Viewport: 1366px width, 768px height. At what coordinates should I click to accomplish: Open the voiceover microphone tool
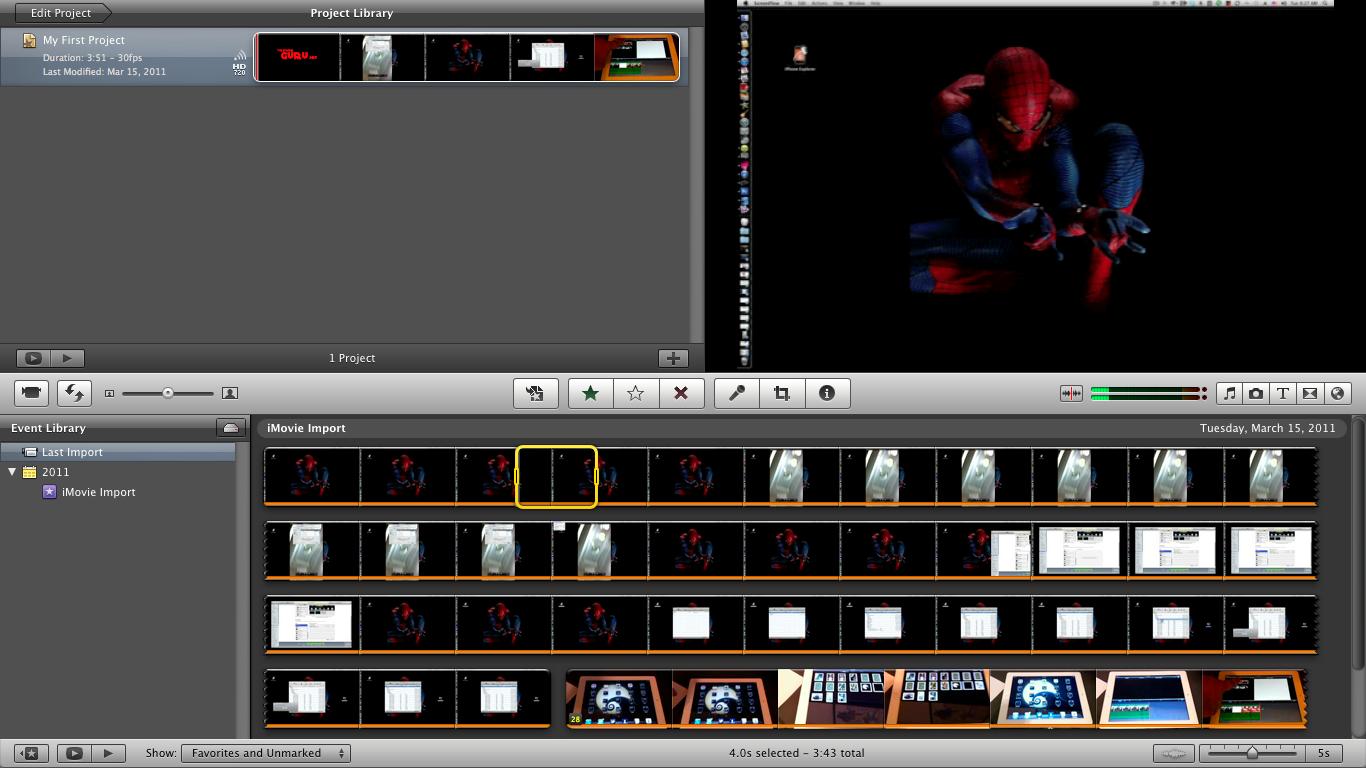(737, 394)
